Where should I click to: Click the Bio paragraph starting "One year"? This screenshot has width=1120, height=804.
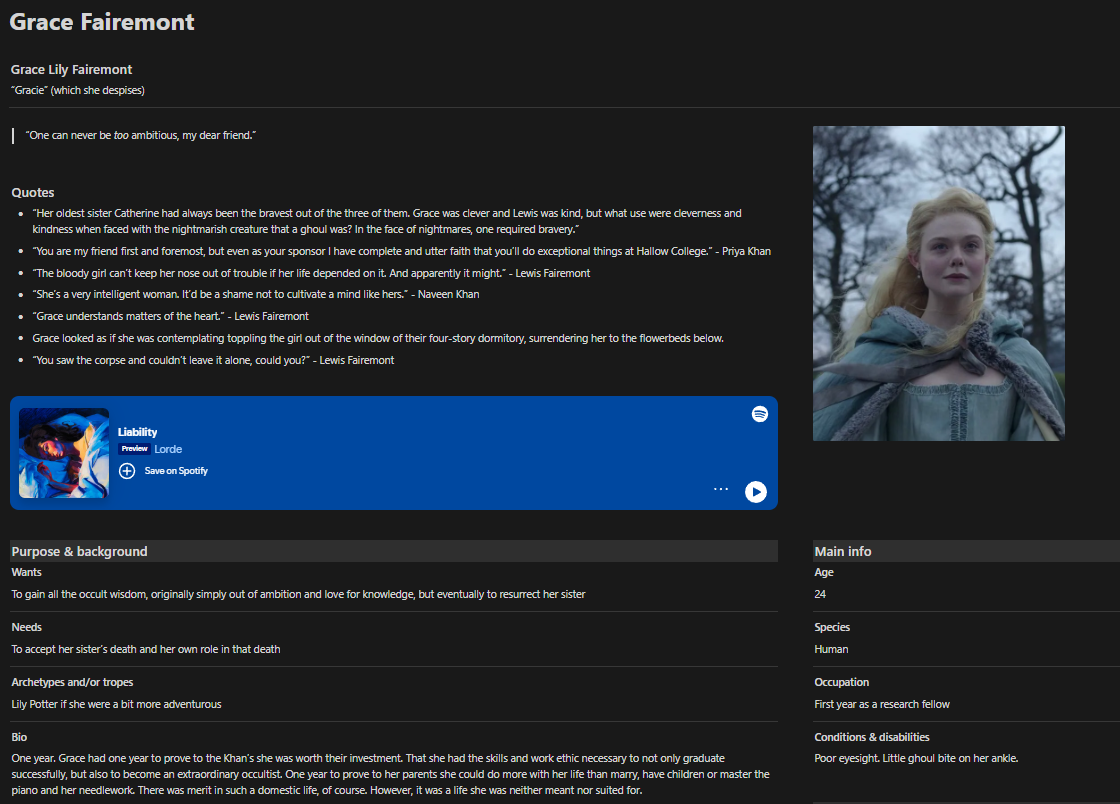click(391, 774)
